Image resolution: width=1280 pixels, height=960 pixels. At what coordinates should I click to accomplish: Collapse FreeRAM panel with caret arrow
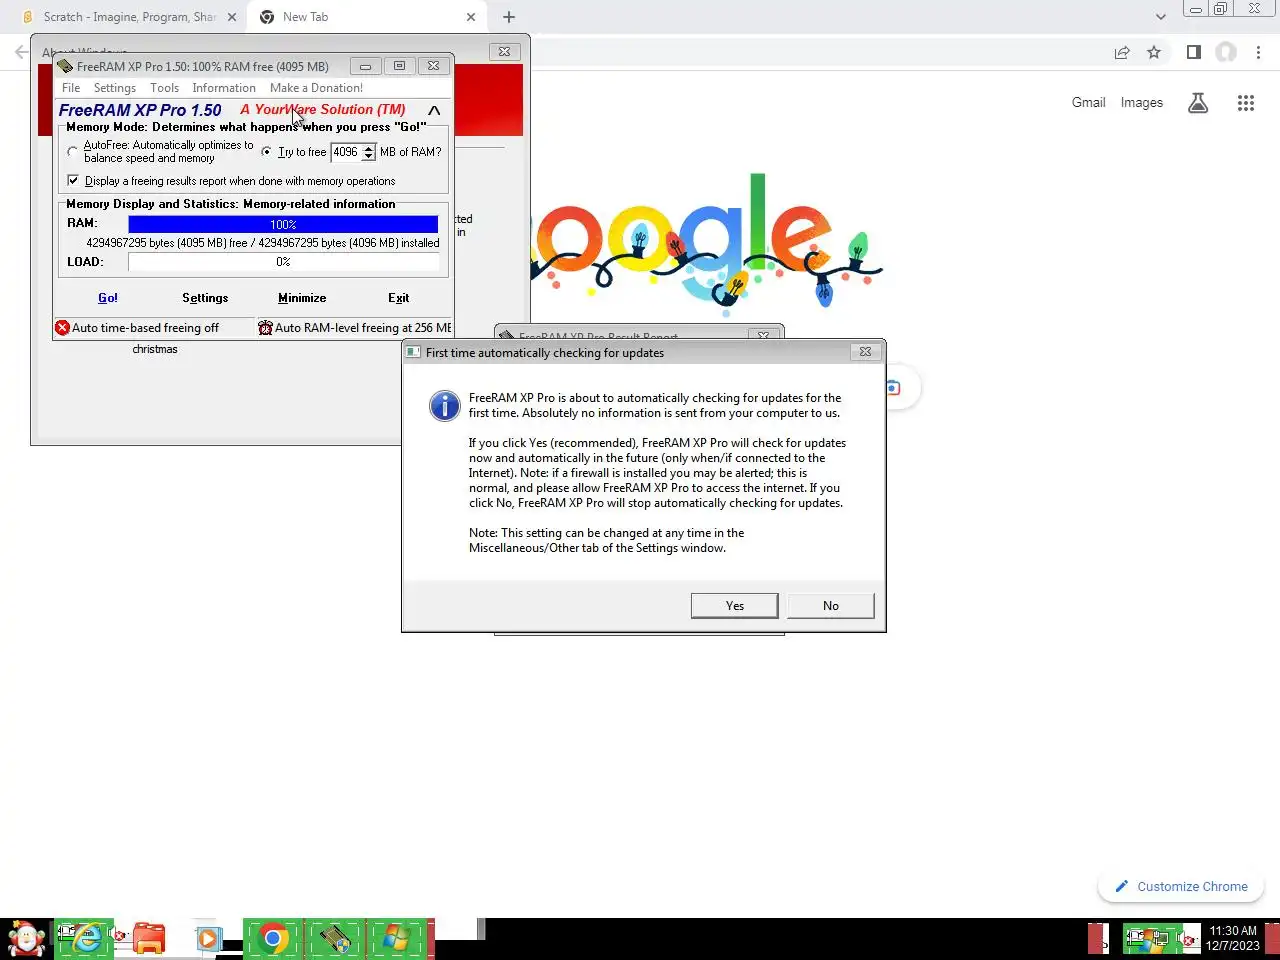coord(434,110)
